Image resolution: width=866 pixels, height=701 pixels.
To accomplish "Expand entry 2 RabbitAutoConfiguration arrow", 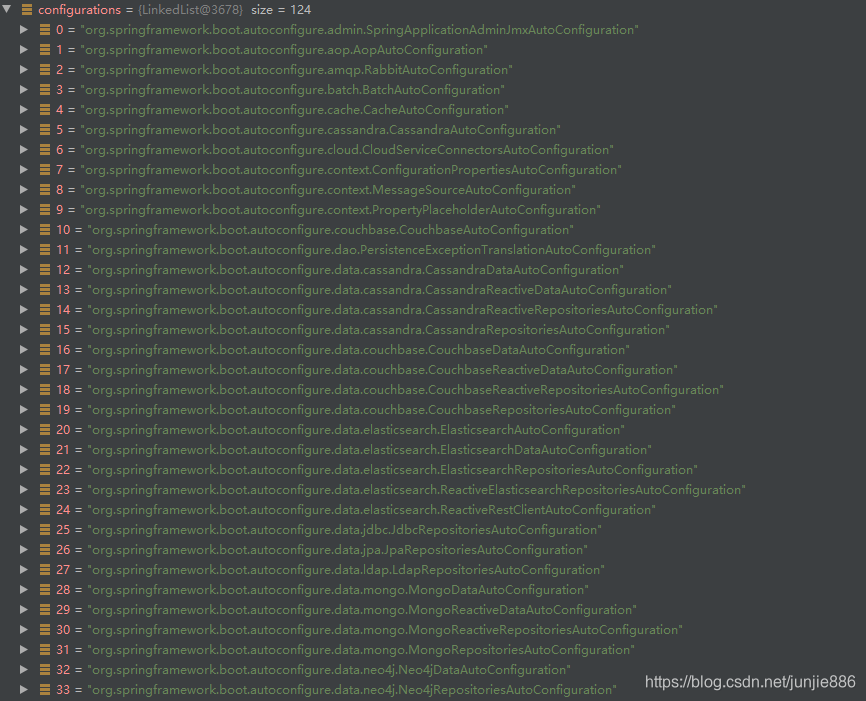I will click(x=24, y=70).
